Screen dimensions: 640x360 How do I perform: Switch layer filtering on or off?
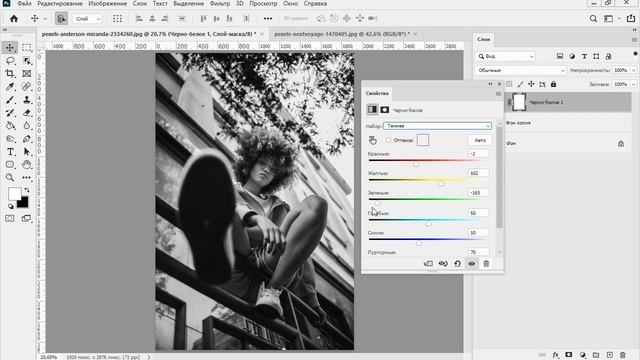click(x=635, y=54)
